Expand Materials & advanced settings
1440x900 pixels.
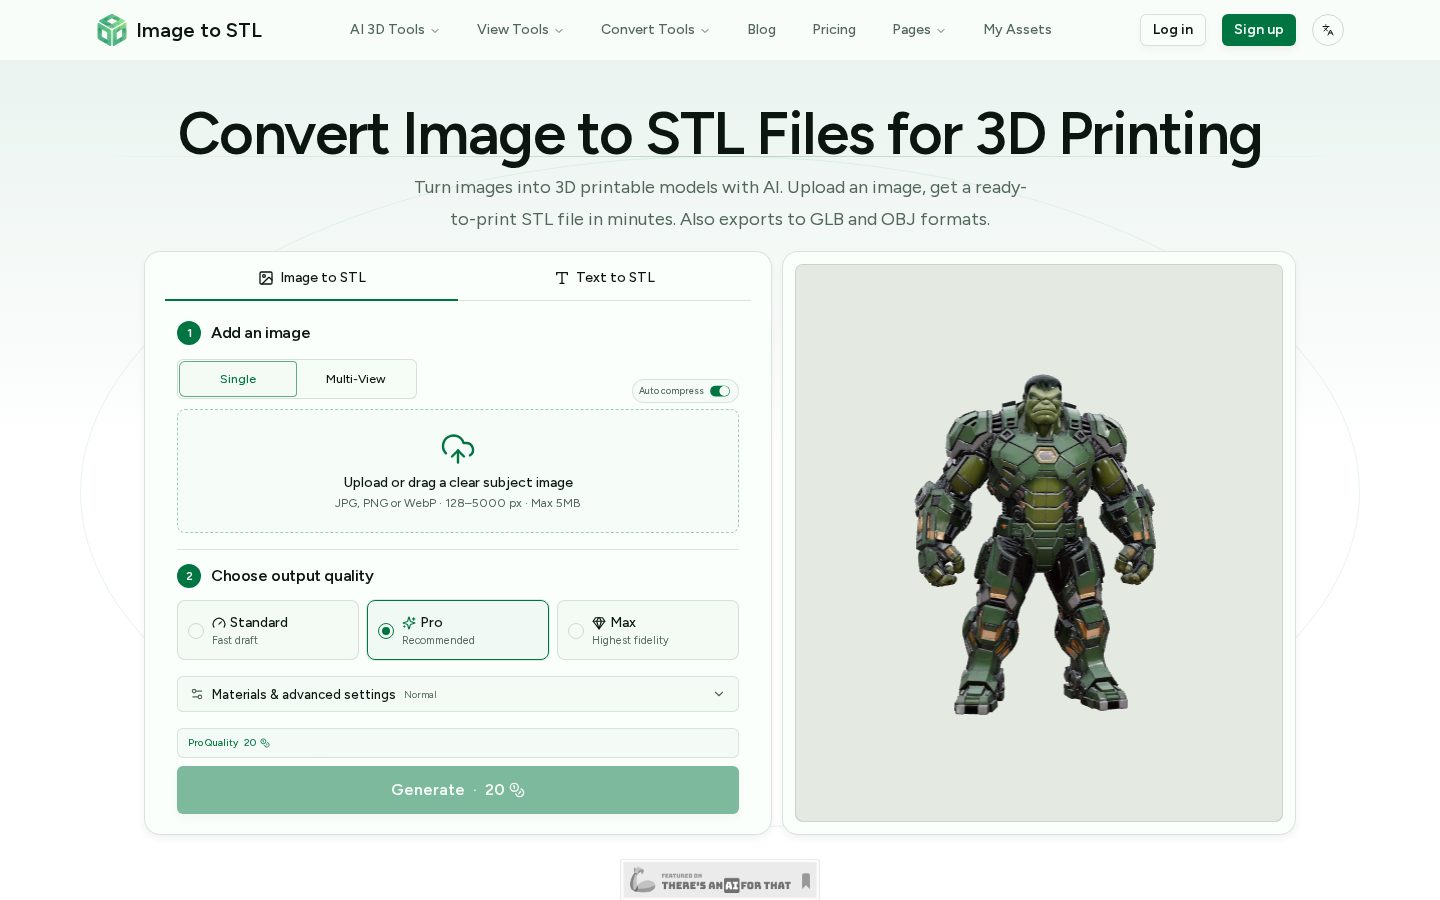(458, 694)
